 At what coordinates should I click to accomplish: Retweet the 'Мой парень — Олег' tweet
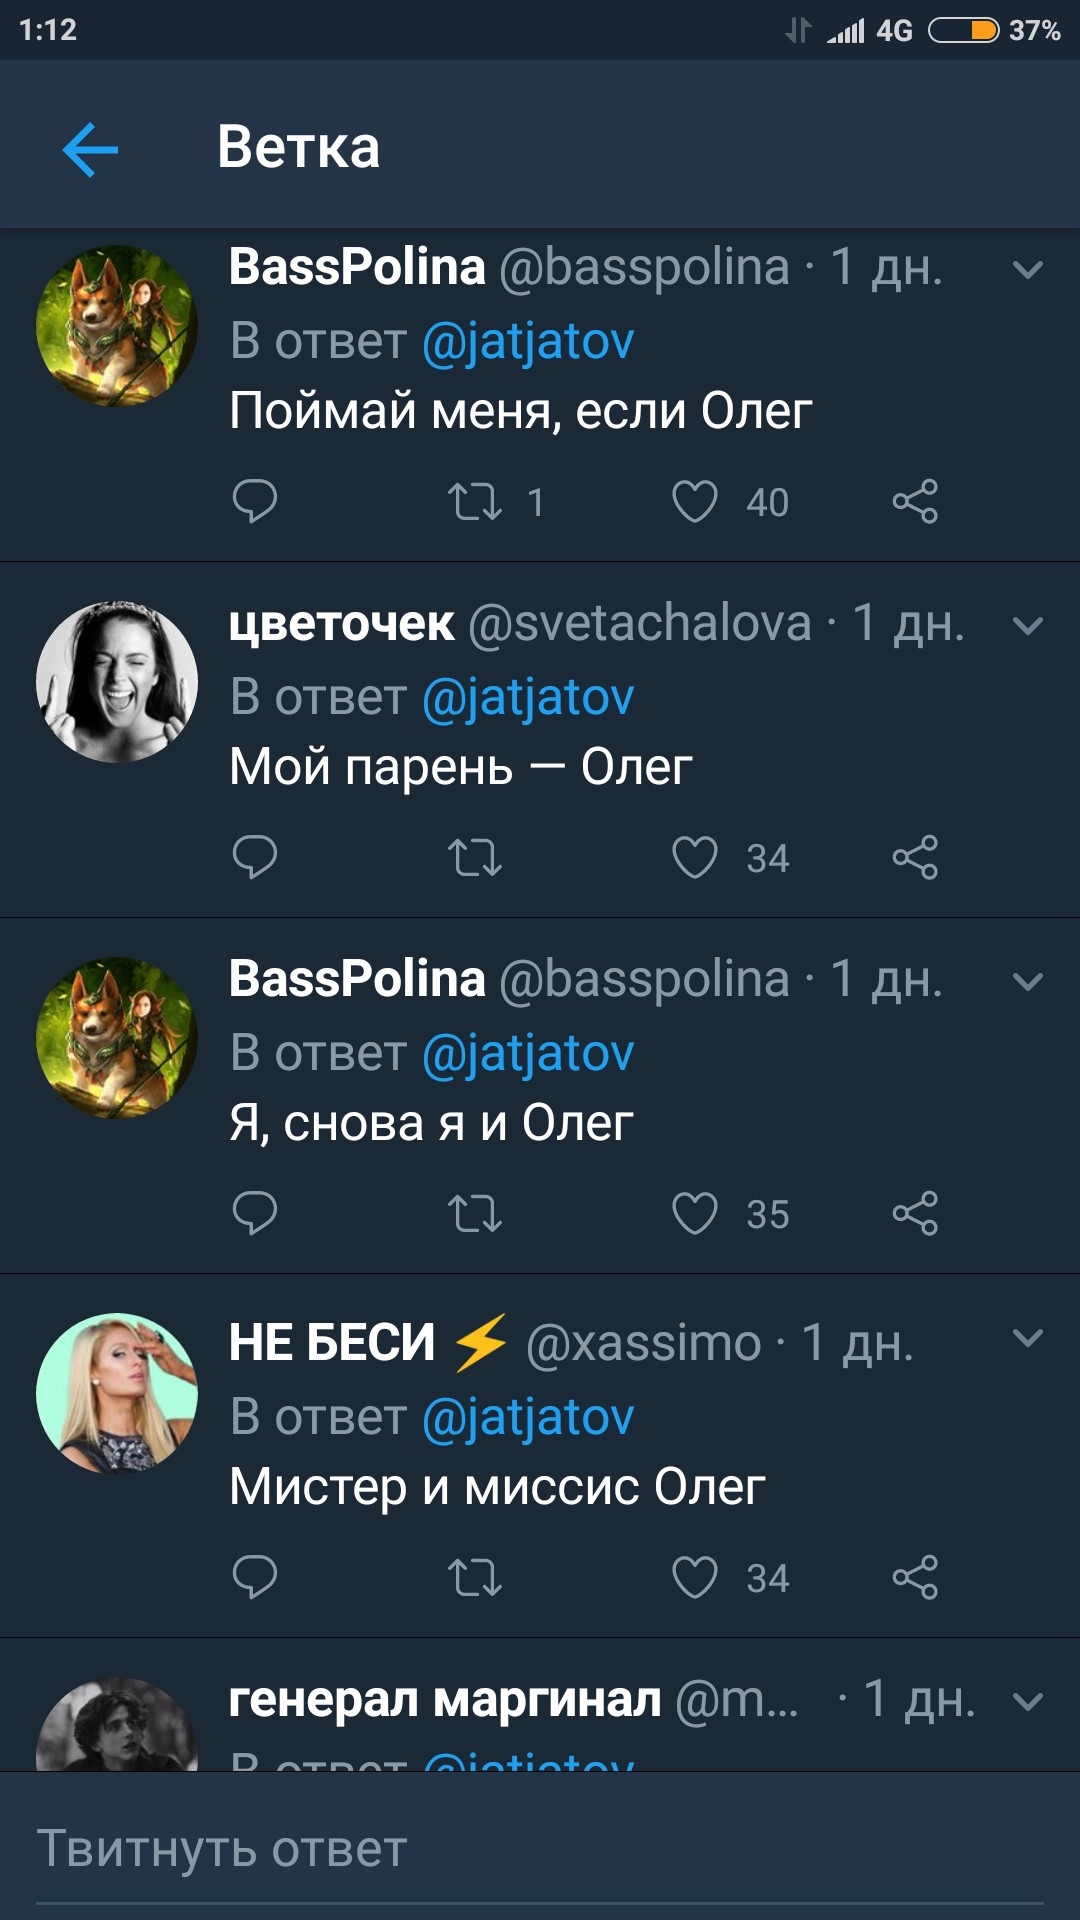[474, 857]
